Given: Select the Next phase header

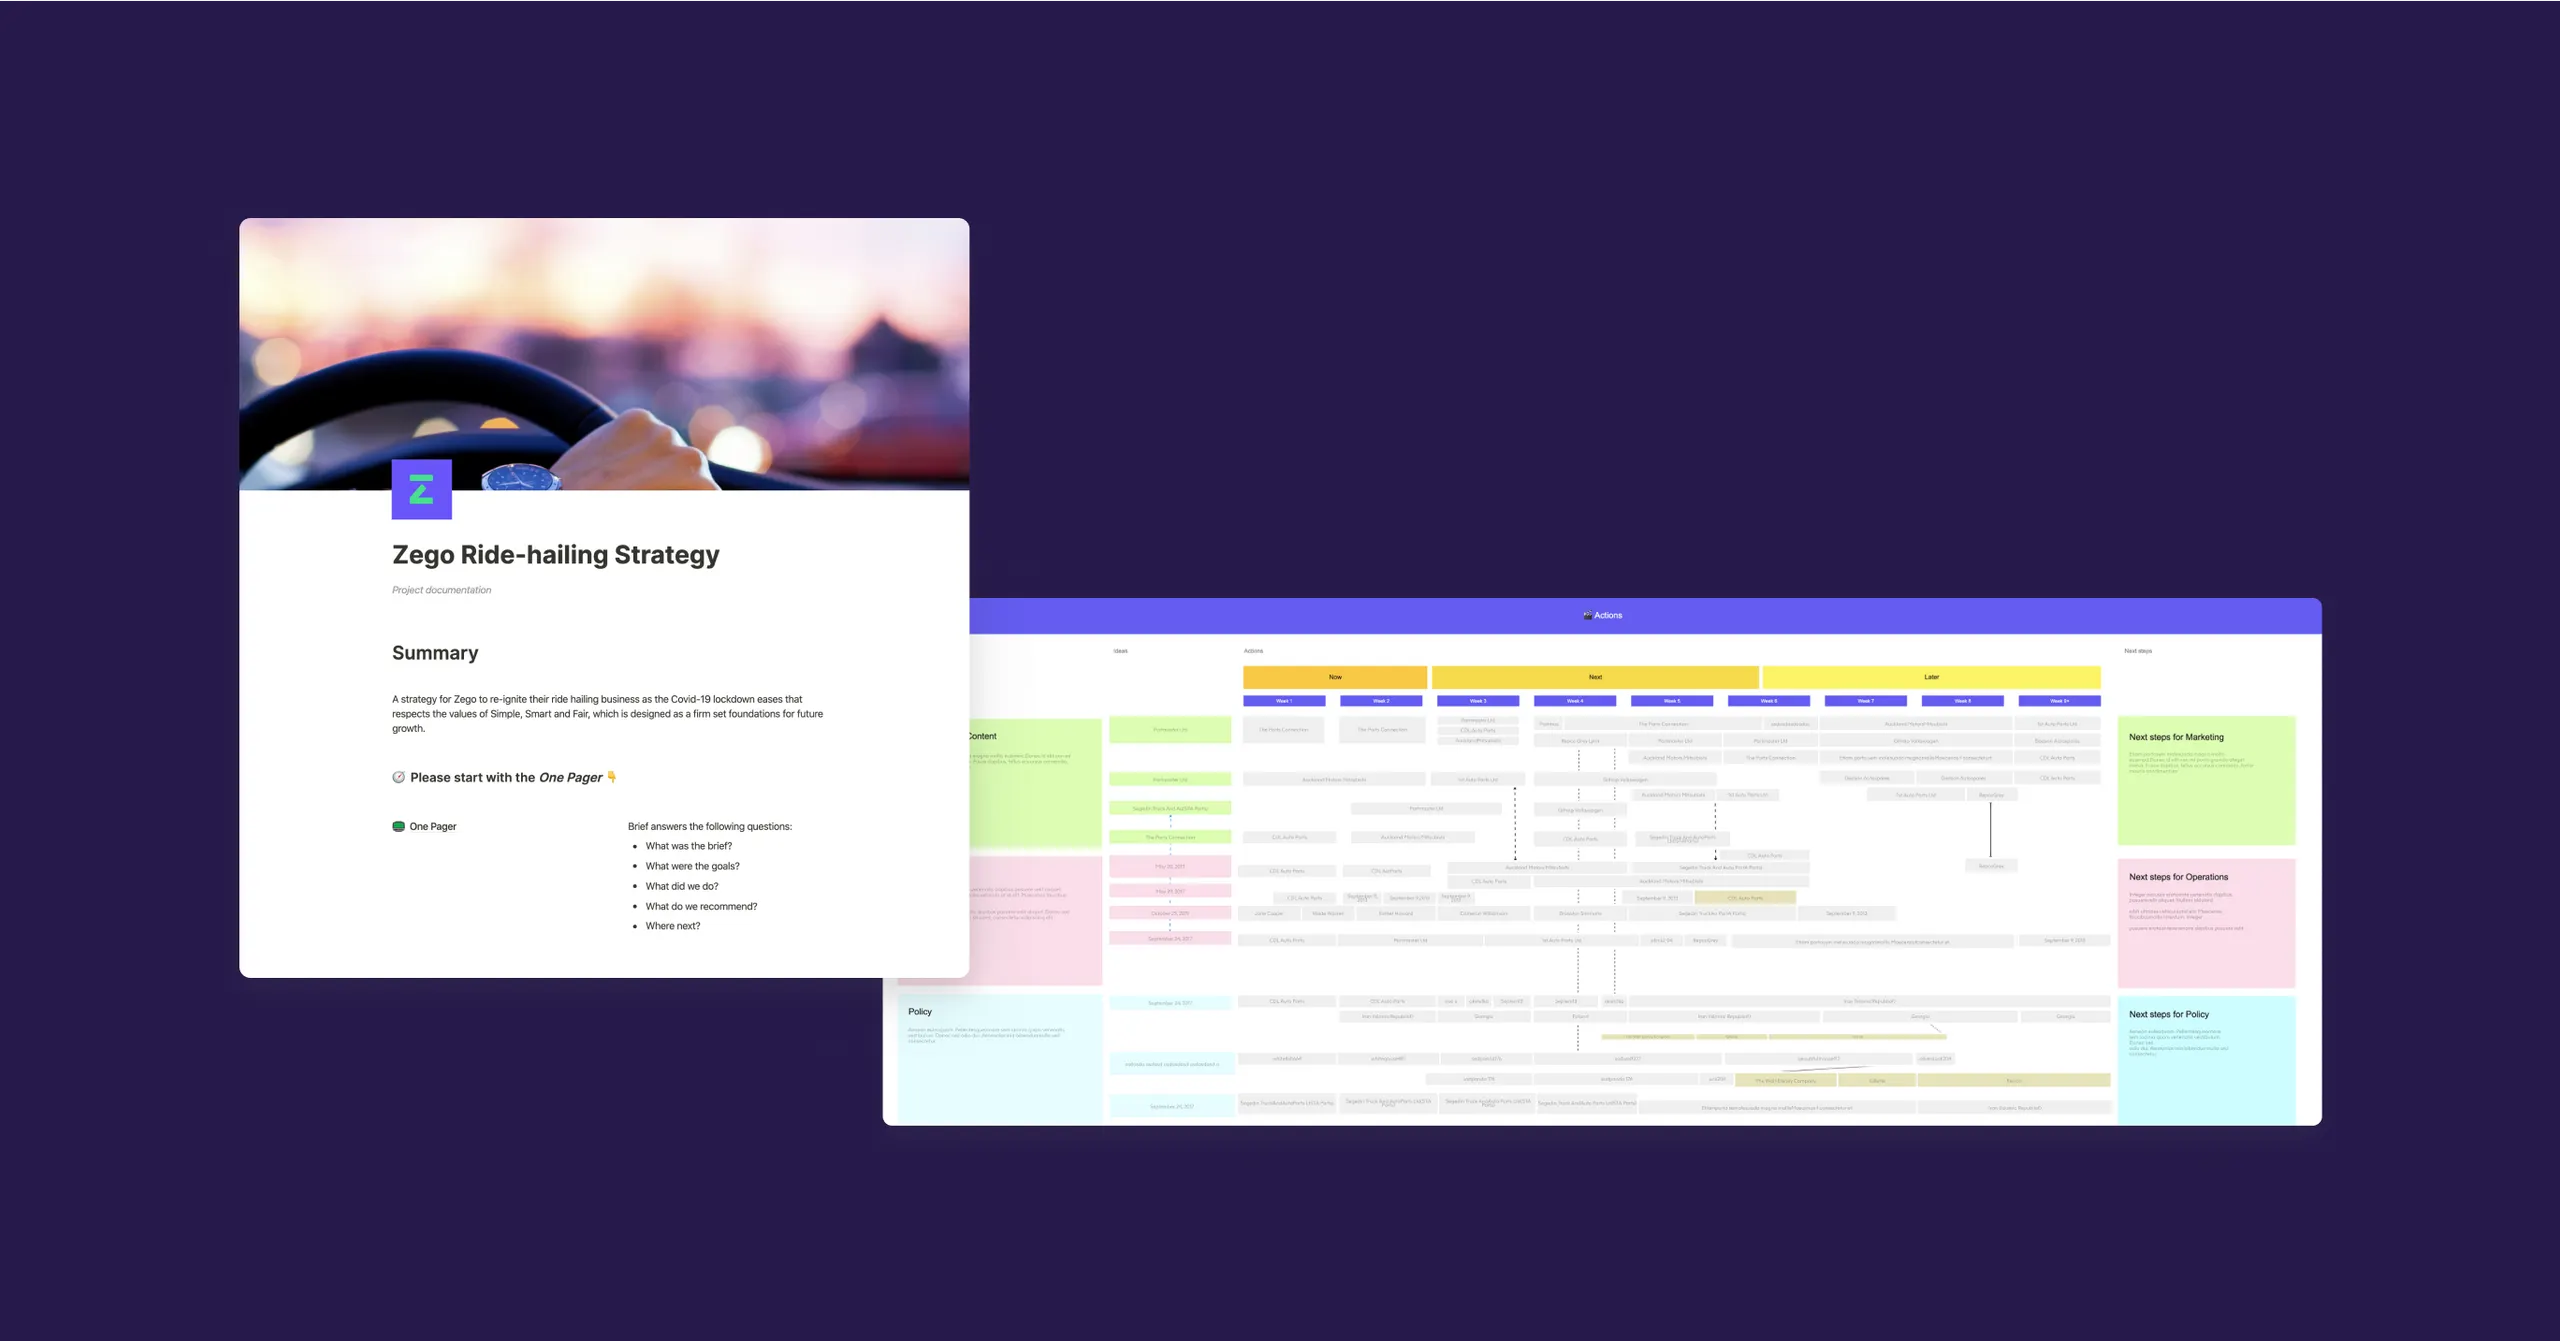Looking at the screenshot, I should [1595, 677].
